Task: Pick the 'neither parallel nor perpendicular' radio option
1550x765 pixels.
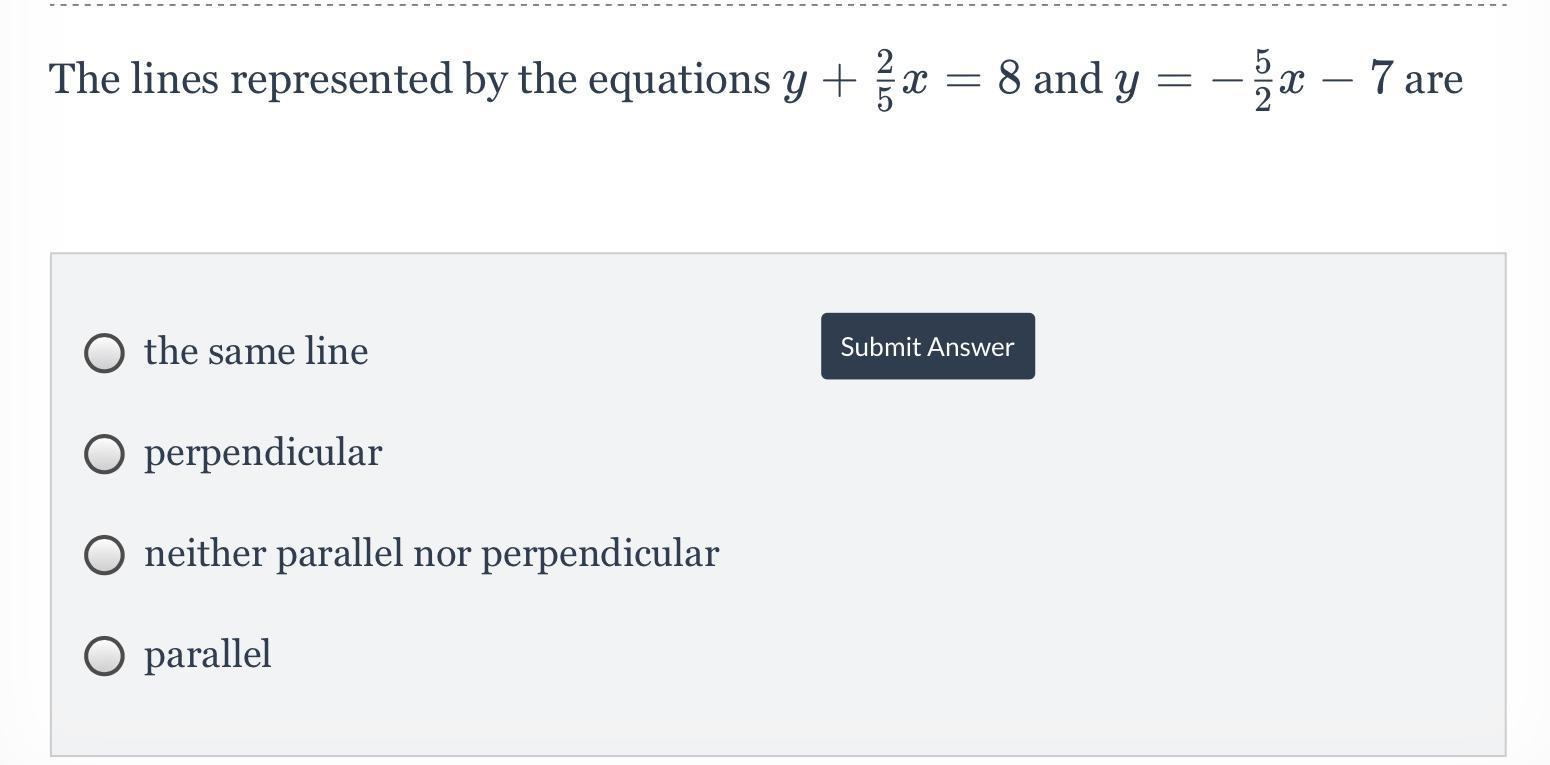Action: click(x=104, y=554)
